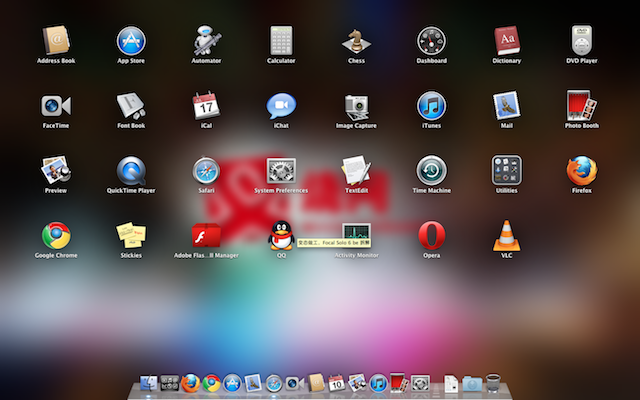Viewport: 640px width, 400px height.
Task: Open Time Machine
Action: click(431, 171)
